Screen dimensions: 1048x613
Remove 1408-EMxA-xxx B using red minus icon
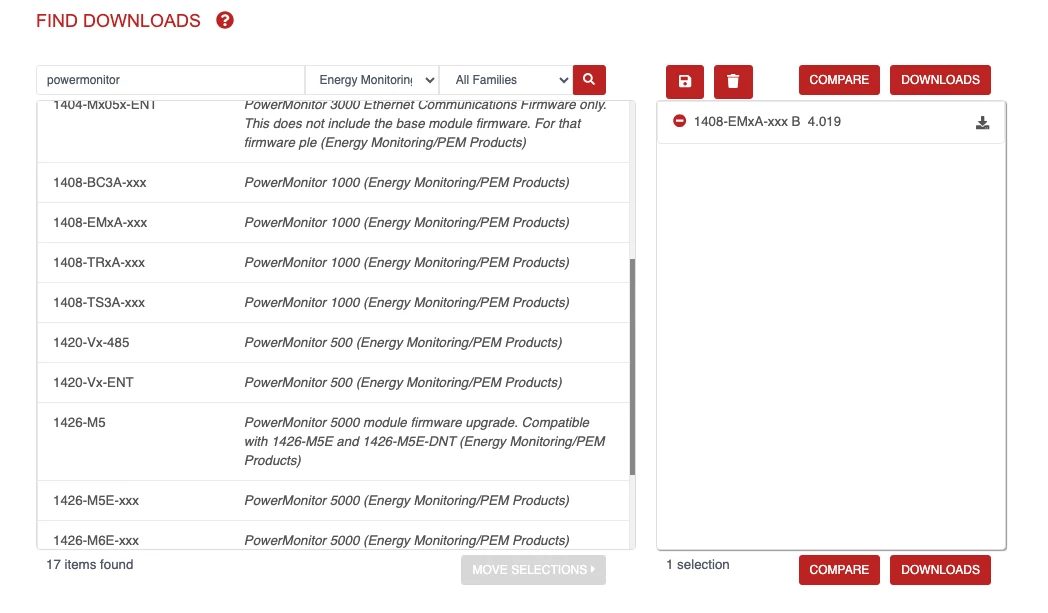(x=680, y=122)
